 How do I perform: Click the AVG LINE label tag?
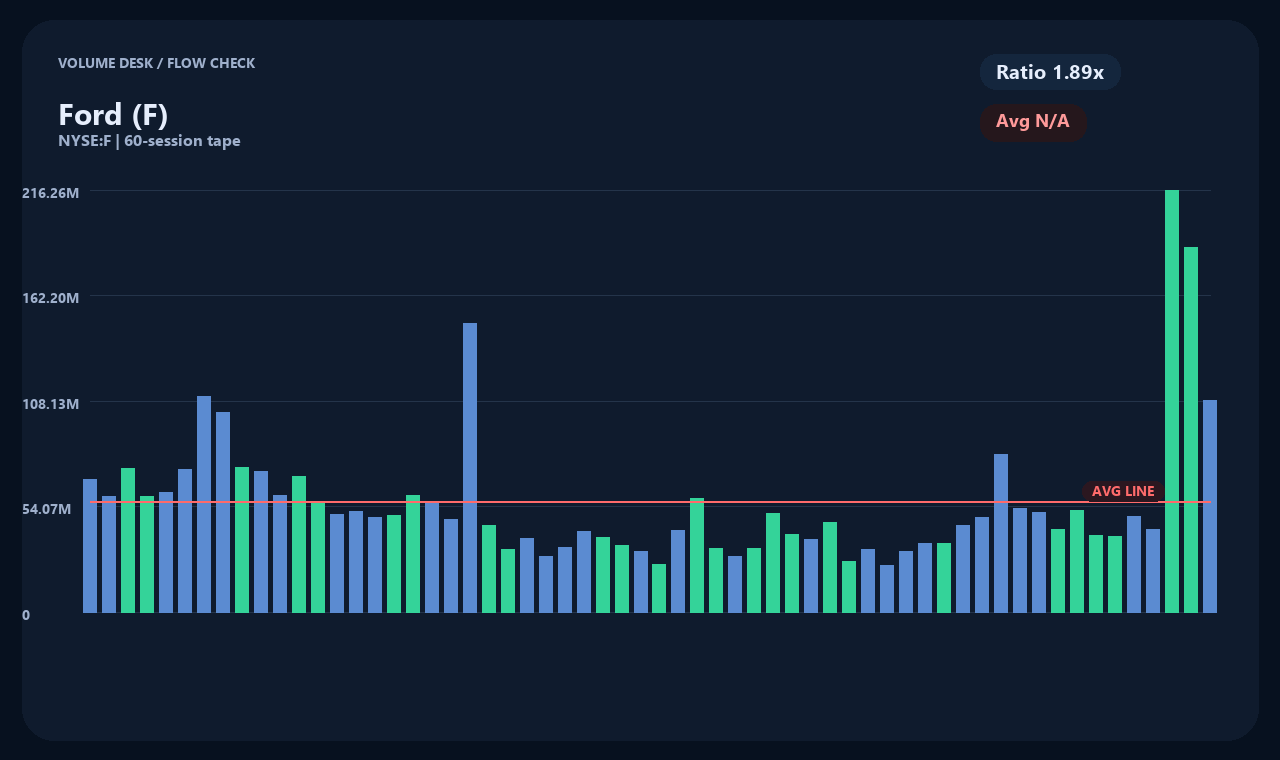(x=1123, y=491)
